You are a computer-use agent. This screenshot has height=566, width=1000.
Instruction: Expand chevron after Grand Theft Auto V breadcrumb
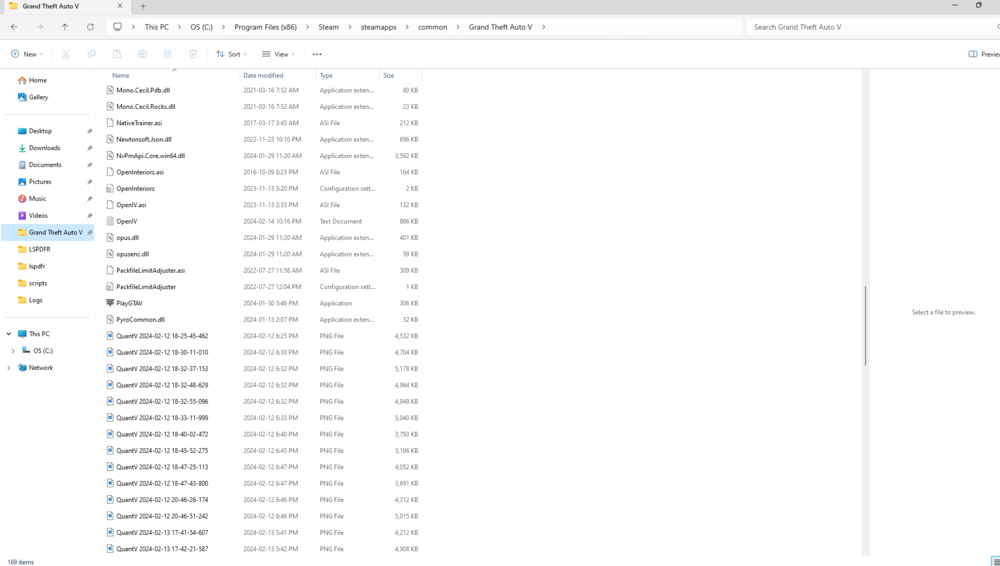(543, 27)
